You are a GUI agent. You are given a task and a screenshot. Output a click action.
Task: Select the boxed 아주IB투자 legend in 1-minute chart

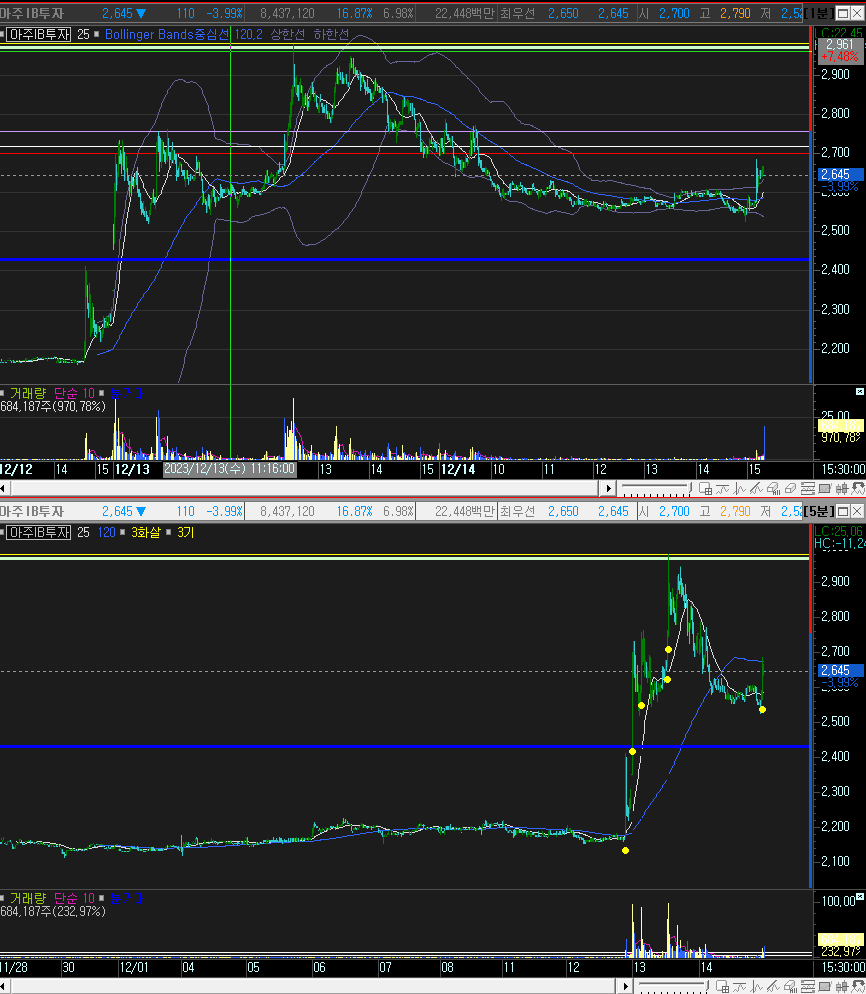tap(39, 34)
